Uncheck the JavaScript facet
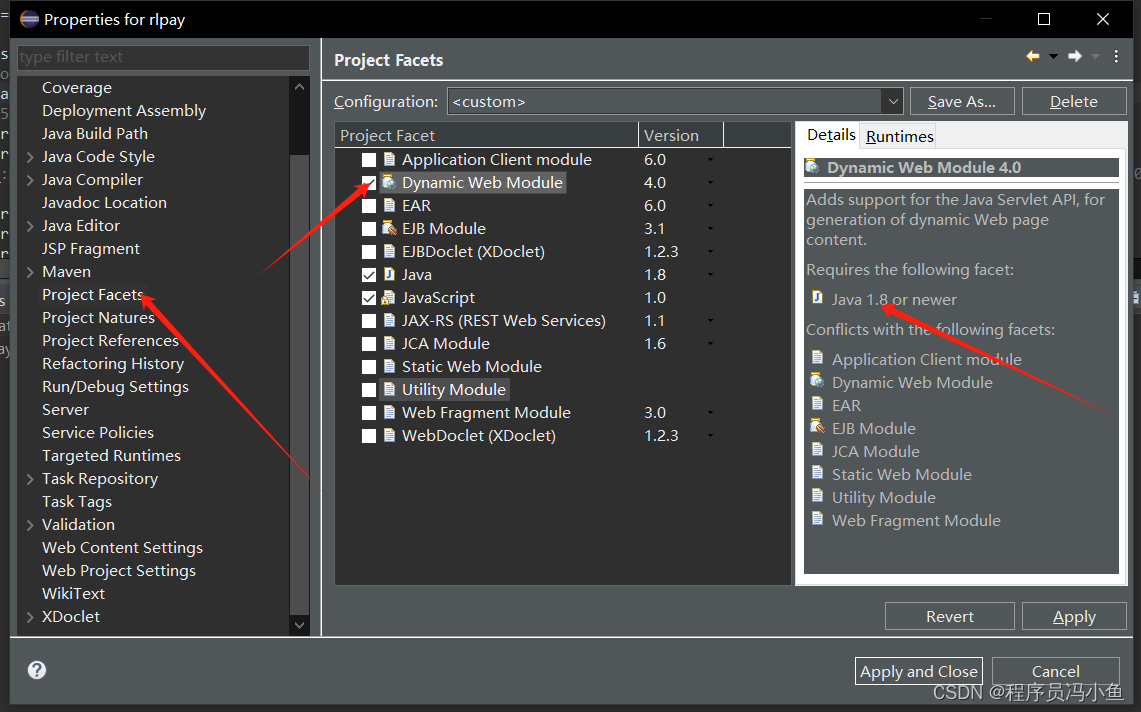Viewport: 1141px width, 712px height. [x=369, y=297]
